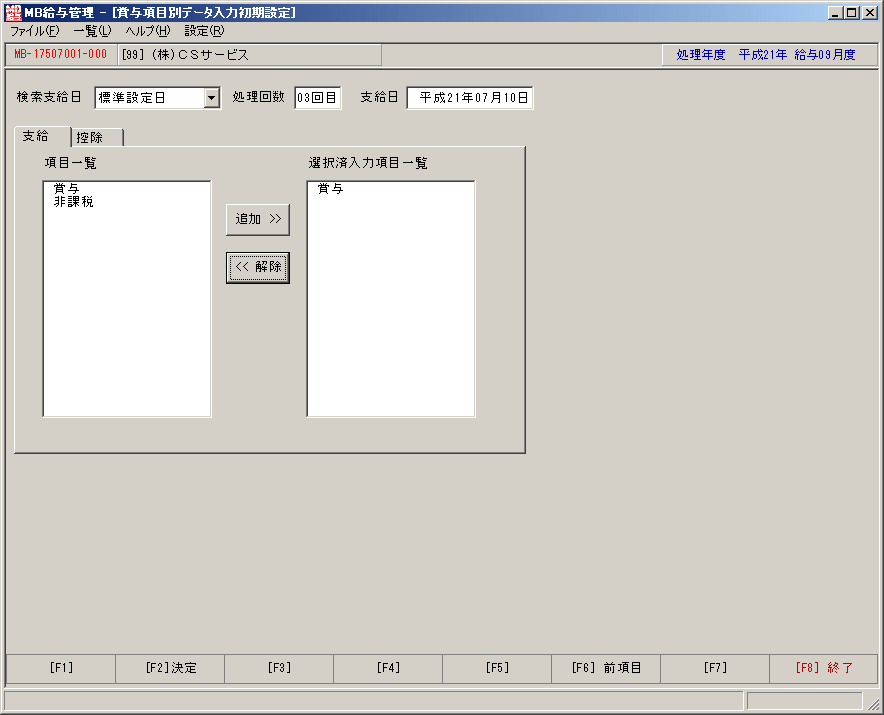Click the MB-17507001-000 license code
The height and width of the screenshot is (715, 884).
coord(61,55)
